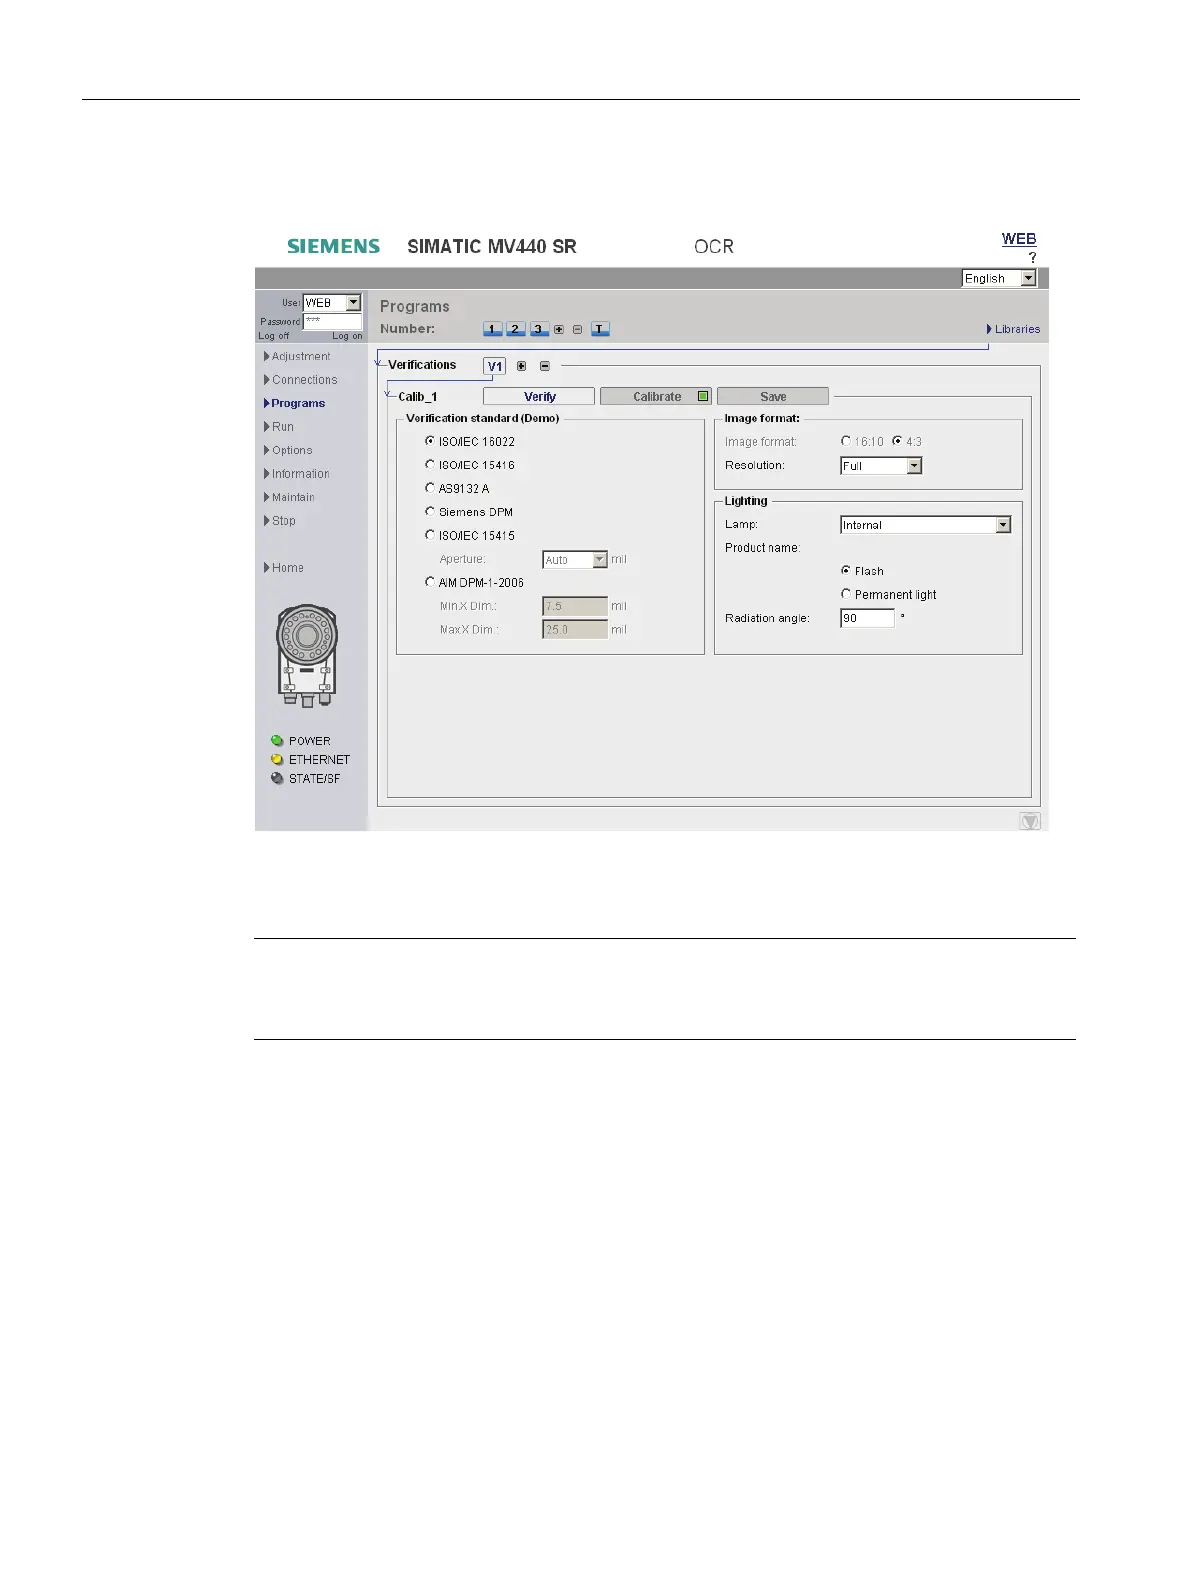Screen dimensions: 1190x1588
Task: Open the language dropdown showing English
Action: pyautogui.click(x=999, y=278)
